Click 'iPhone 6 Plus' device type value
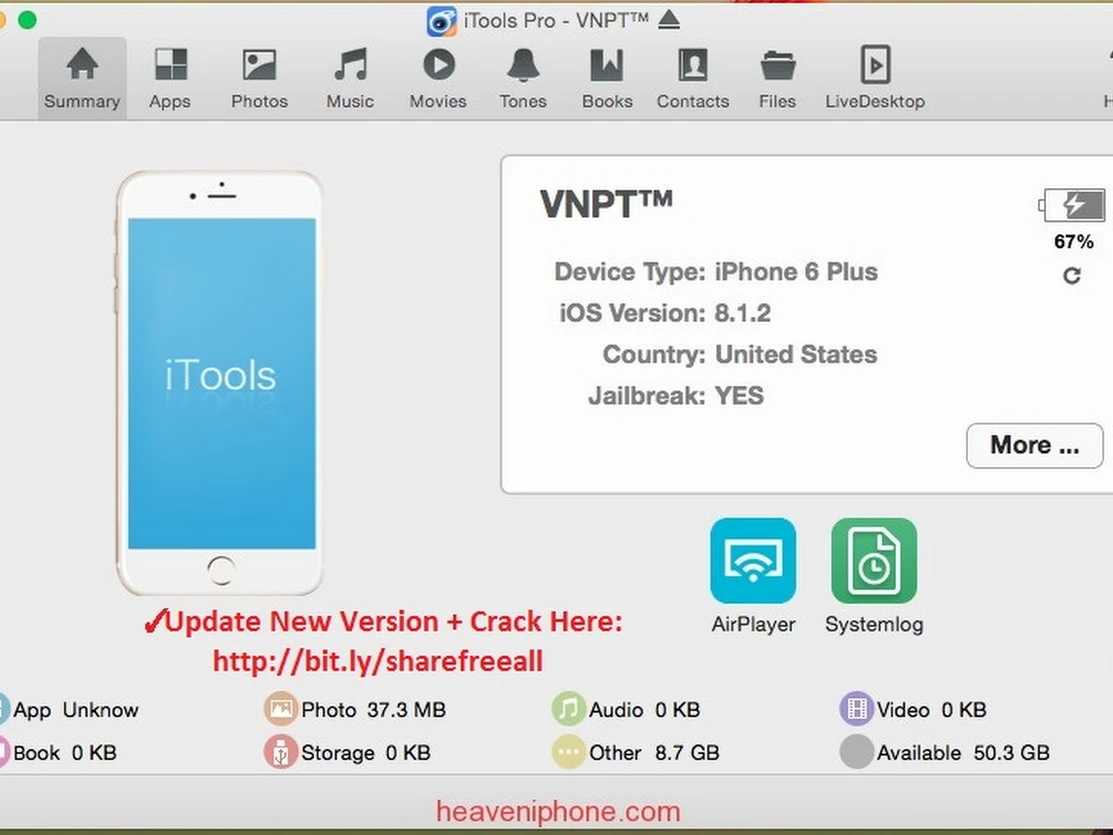The image size is (1113, 835). pyautogui.click(x=796, y=272)
